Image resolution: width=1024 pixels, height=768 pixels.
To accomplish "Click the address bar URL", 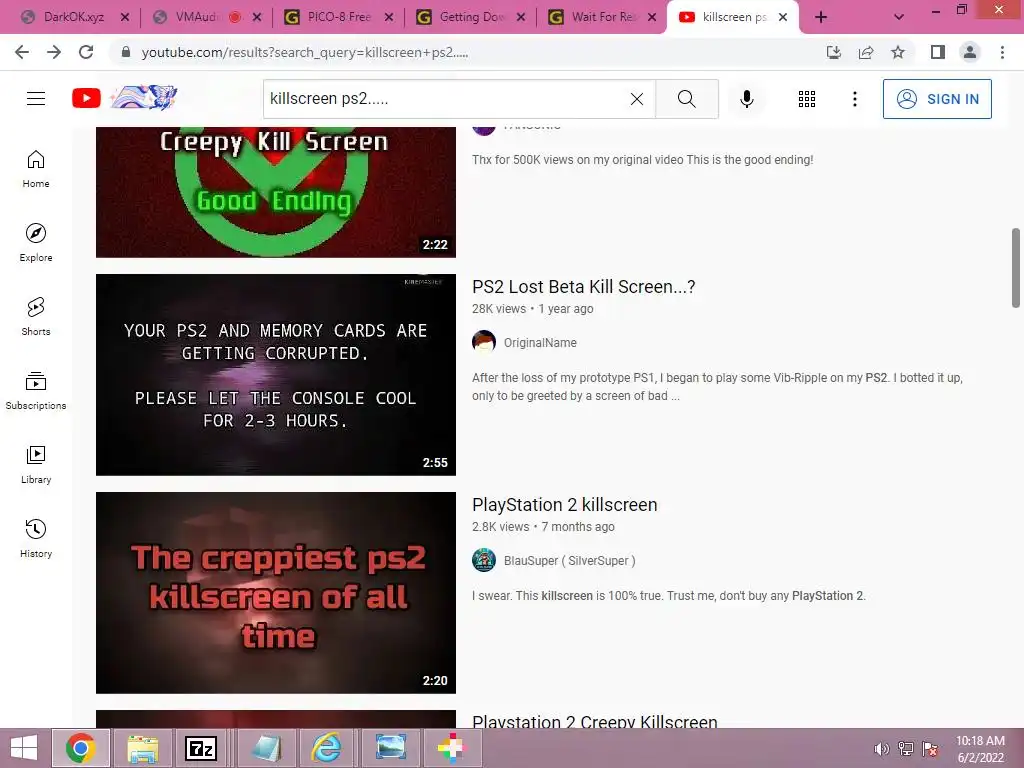I will coord(304,52).
